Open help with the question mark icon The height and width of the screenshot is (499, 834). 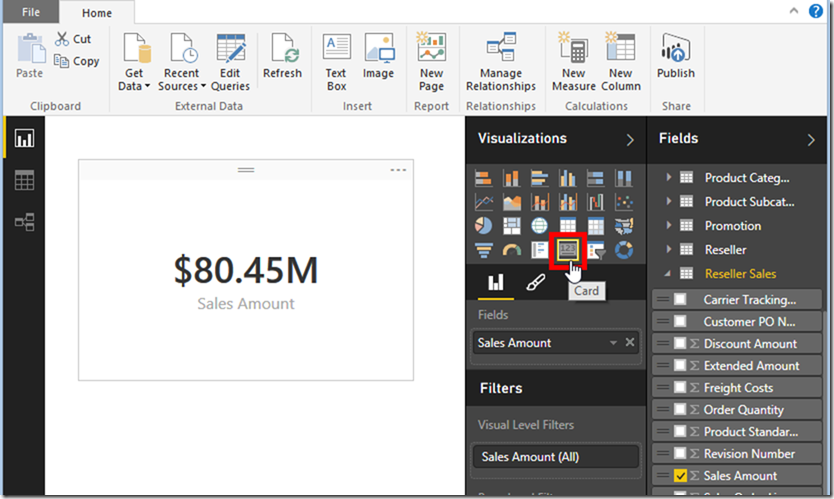pos(815,11)
